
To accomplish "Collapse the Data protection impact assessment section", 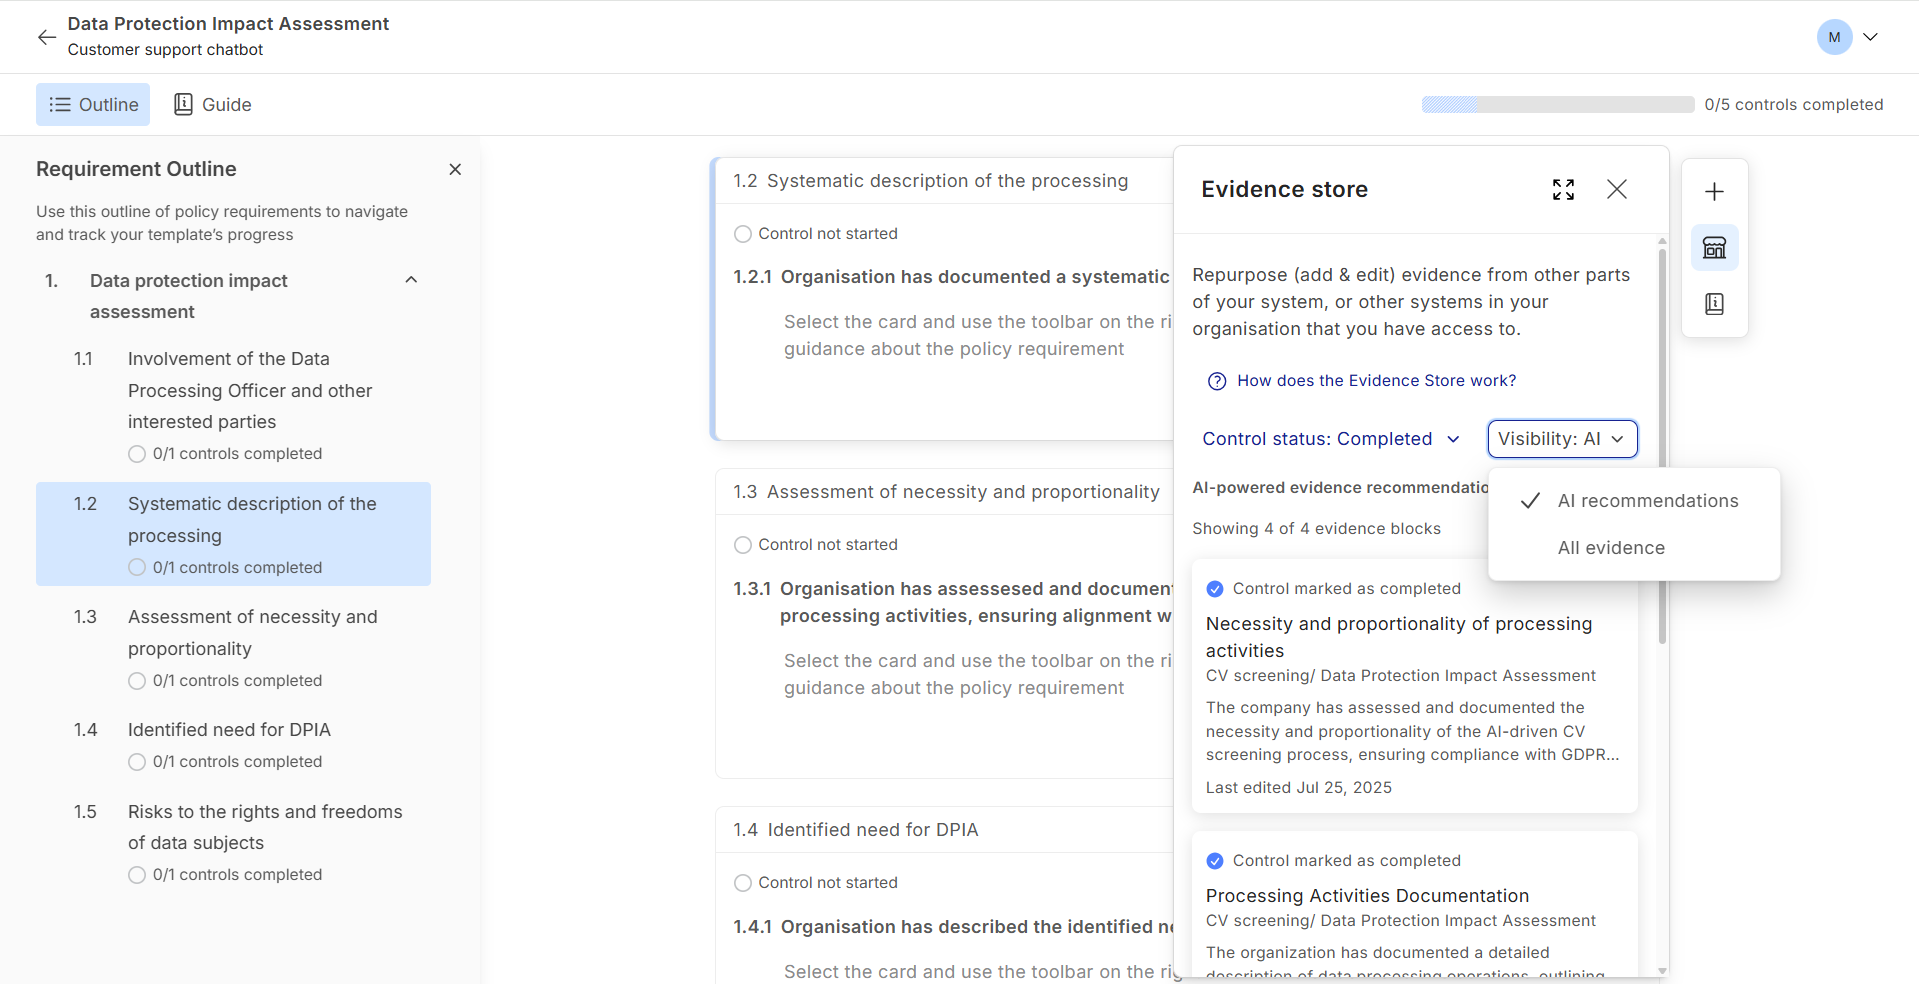I will point(411,280).
